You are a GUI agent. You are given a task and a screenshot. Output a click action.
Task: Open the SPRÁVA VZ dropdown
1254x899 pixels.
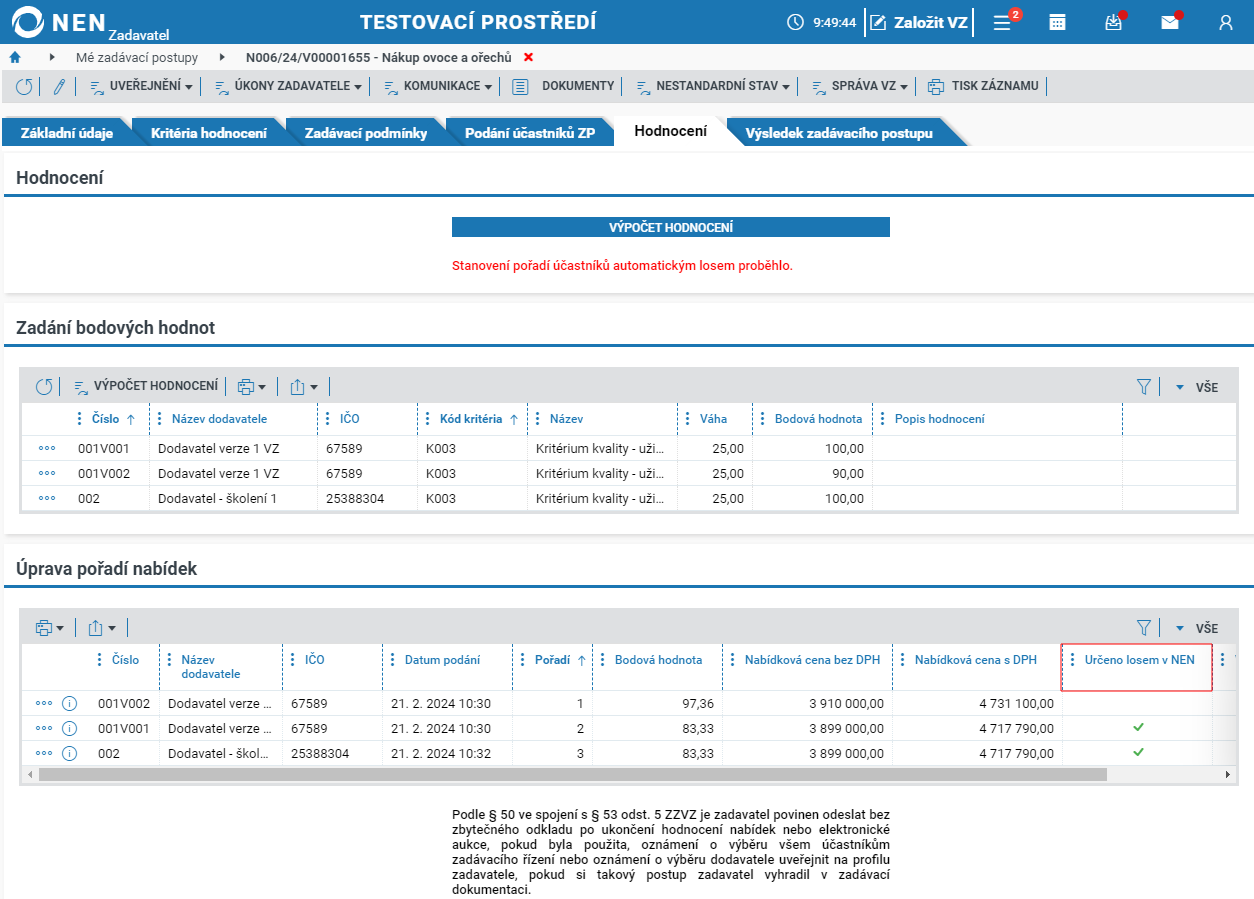(859, 87)
